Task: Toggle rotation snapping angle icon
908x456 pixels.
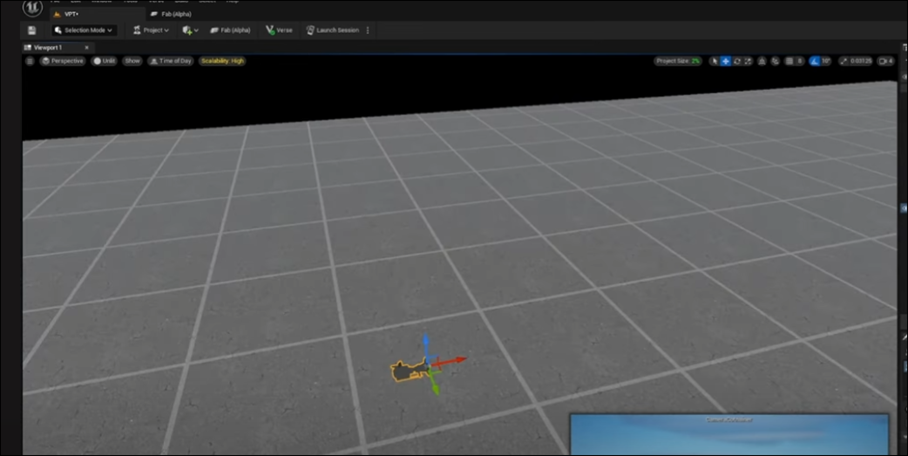Action: tap(815, 61)
